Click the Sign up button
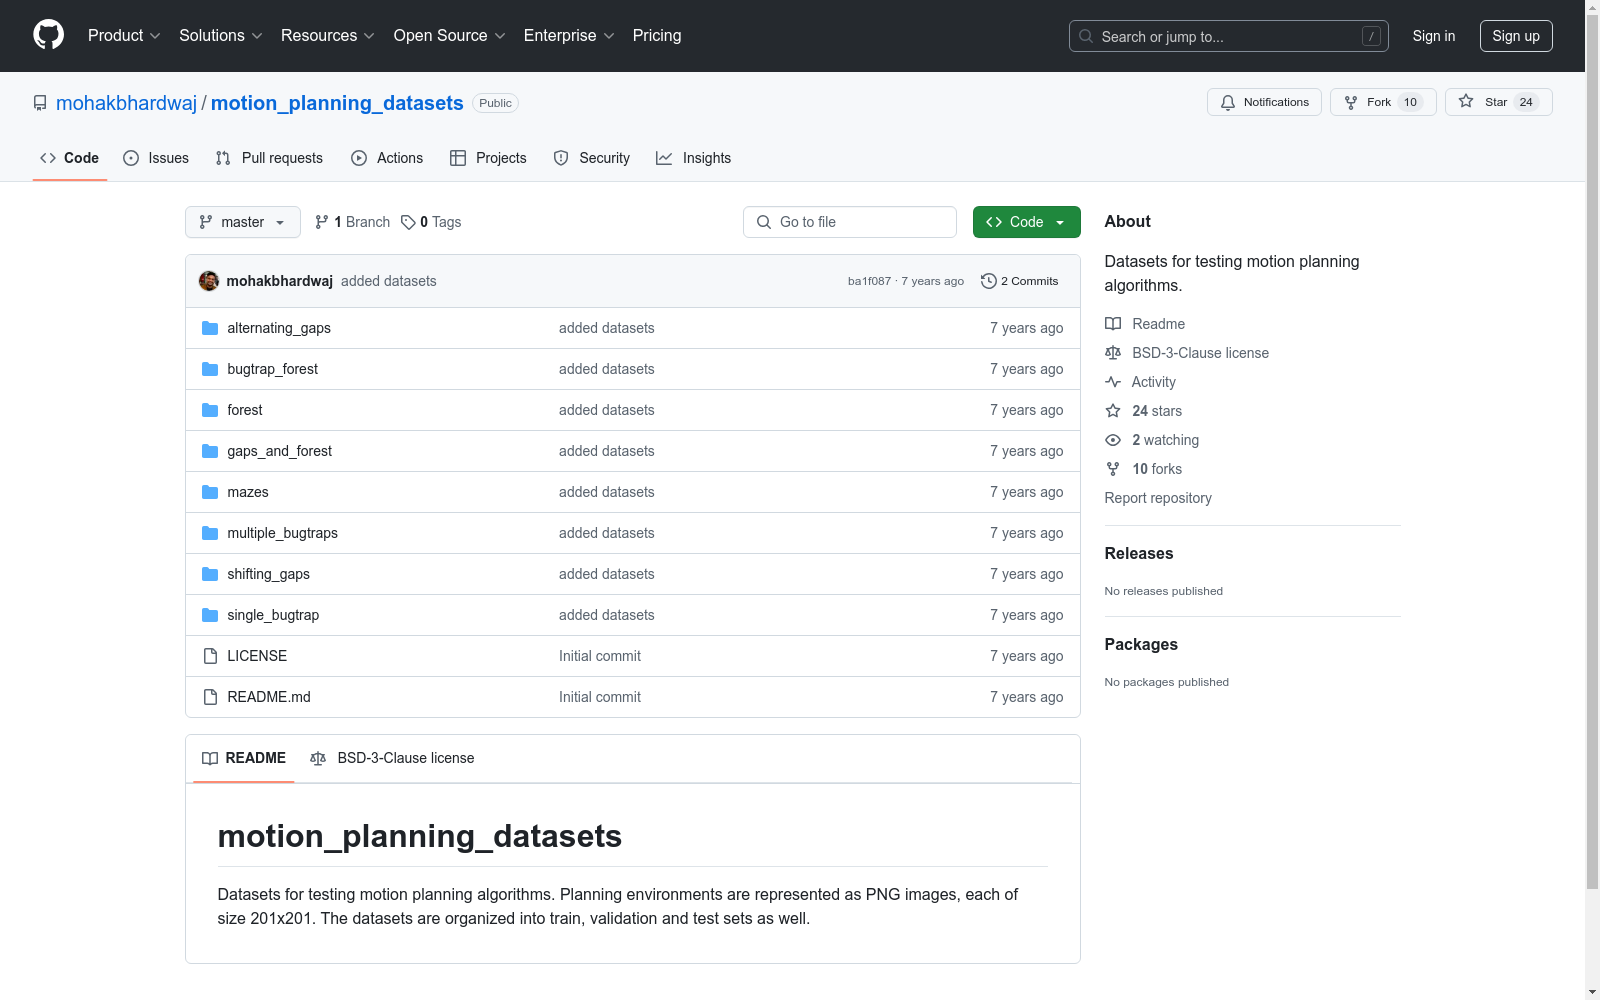Image resolution: width=1600 pixels, height=1000 pixels. pos(1516,36)
